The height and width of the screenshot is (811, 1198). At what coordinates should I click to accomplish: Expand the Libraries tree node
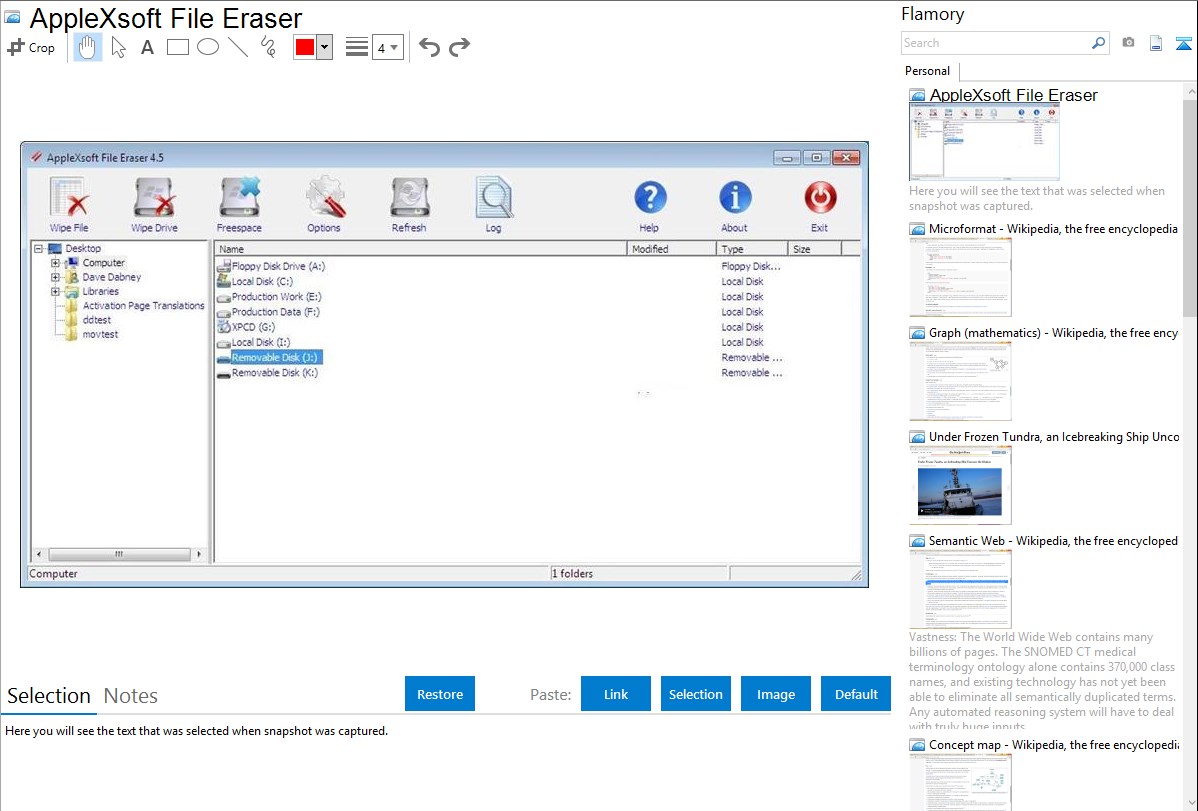[55, 291]
